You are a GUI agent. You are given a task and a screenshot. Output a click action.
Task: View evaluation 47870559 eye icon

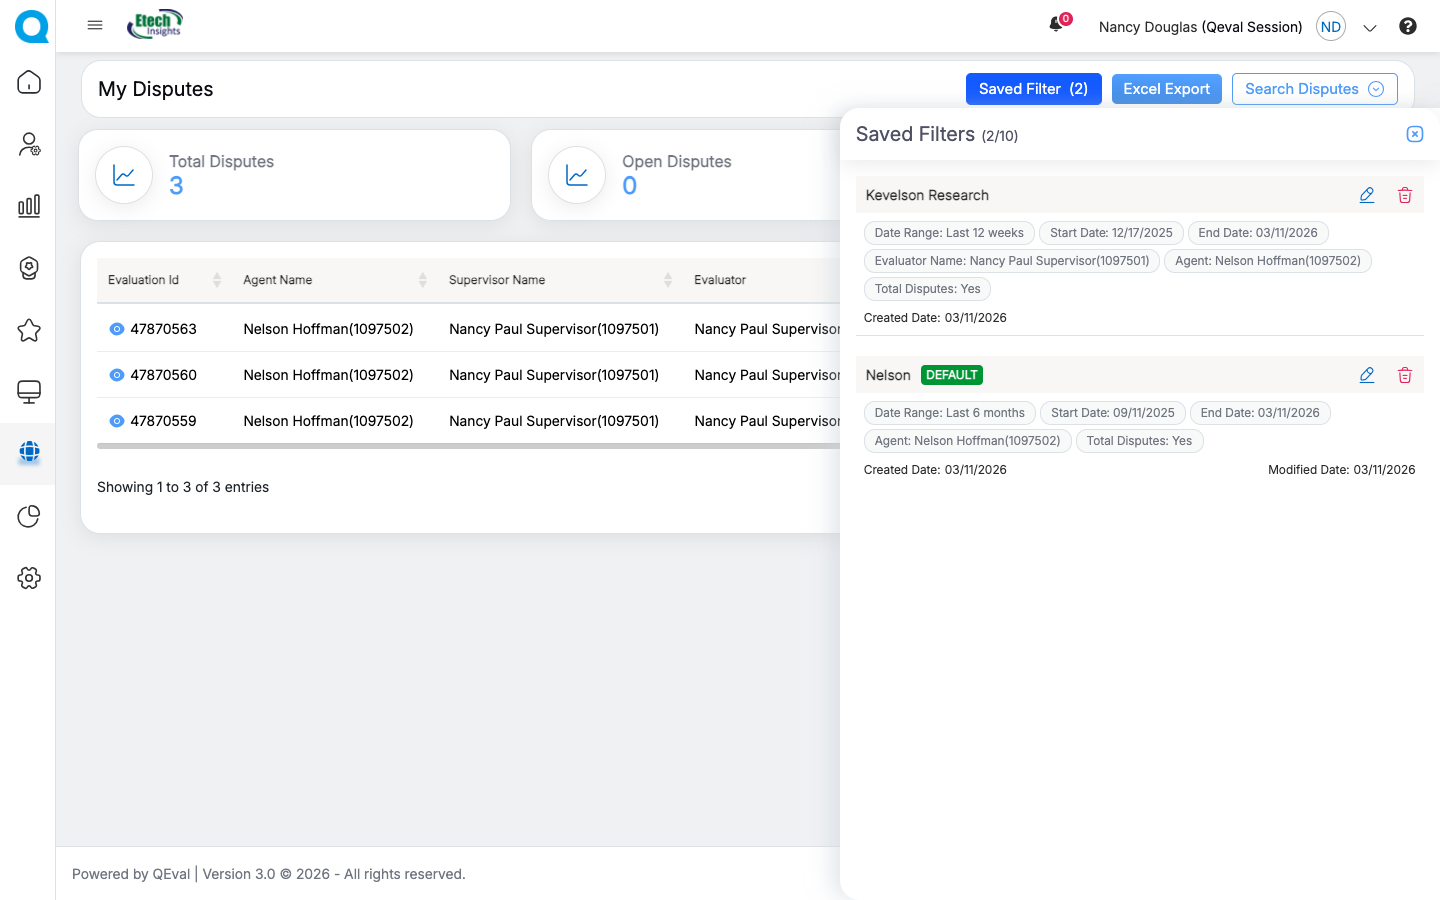(x=117, y=421)
